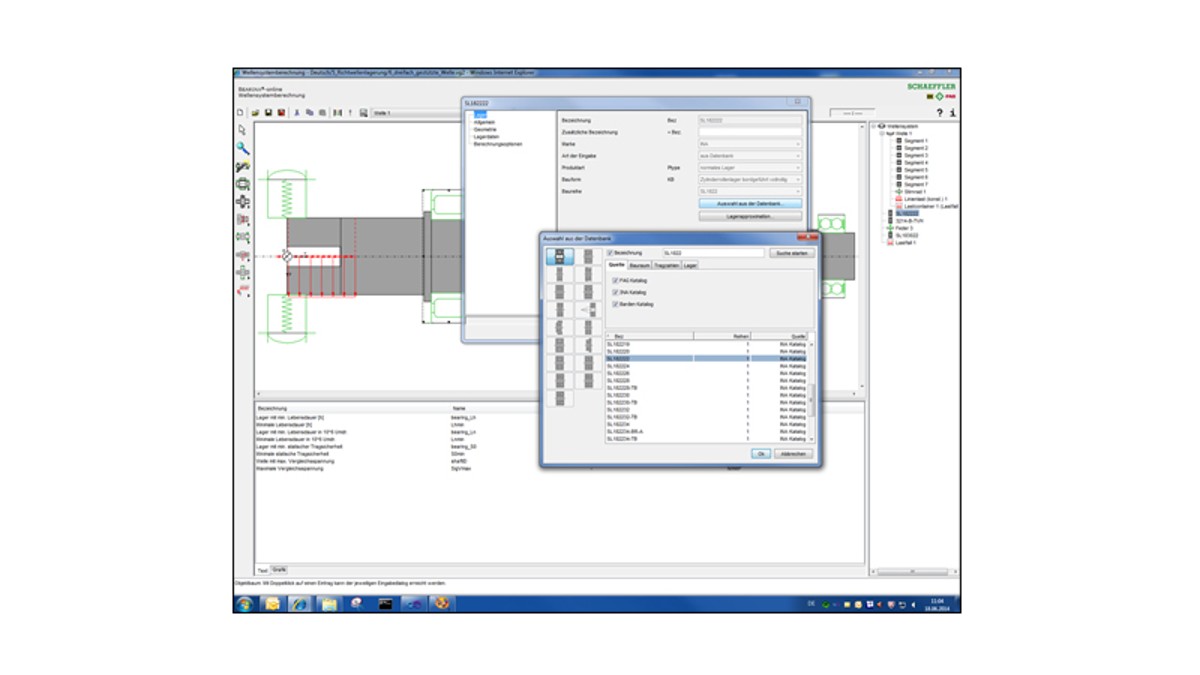Open the Baureihe dropdown
This screenshot has width=1200, height=675.
coord(749,191)
